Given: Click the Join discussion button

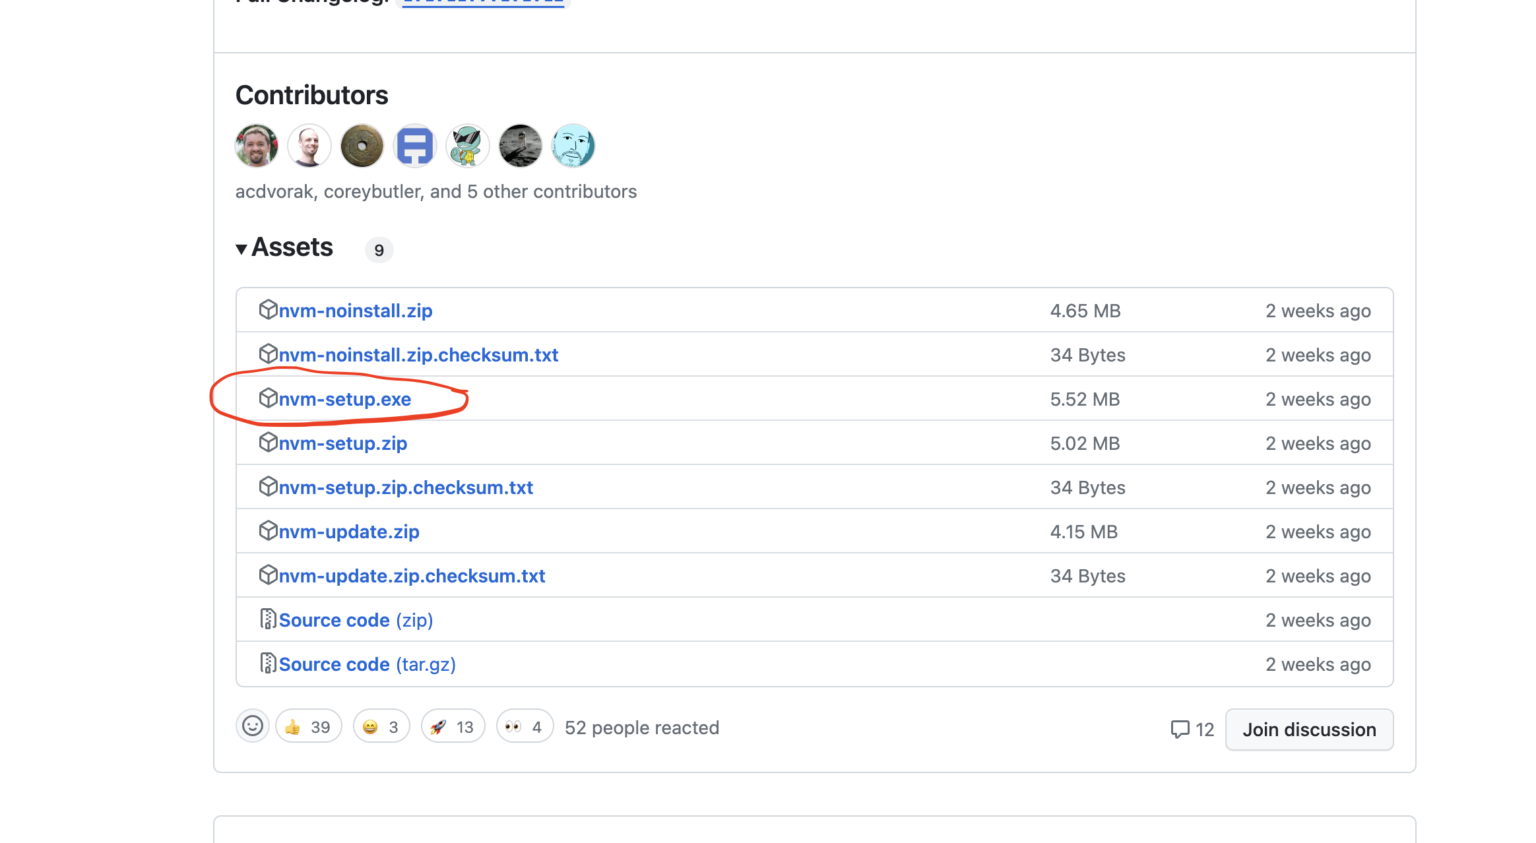Looking at the screenshot, I should click(1309, 730).
